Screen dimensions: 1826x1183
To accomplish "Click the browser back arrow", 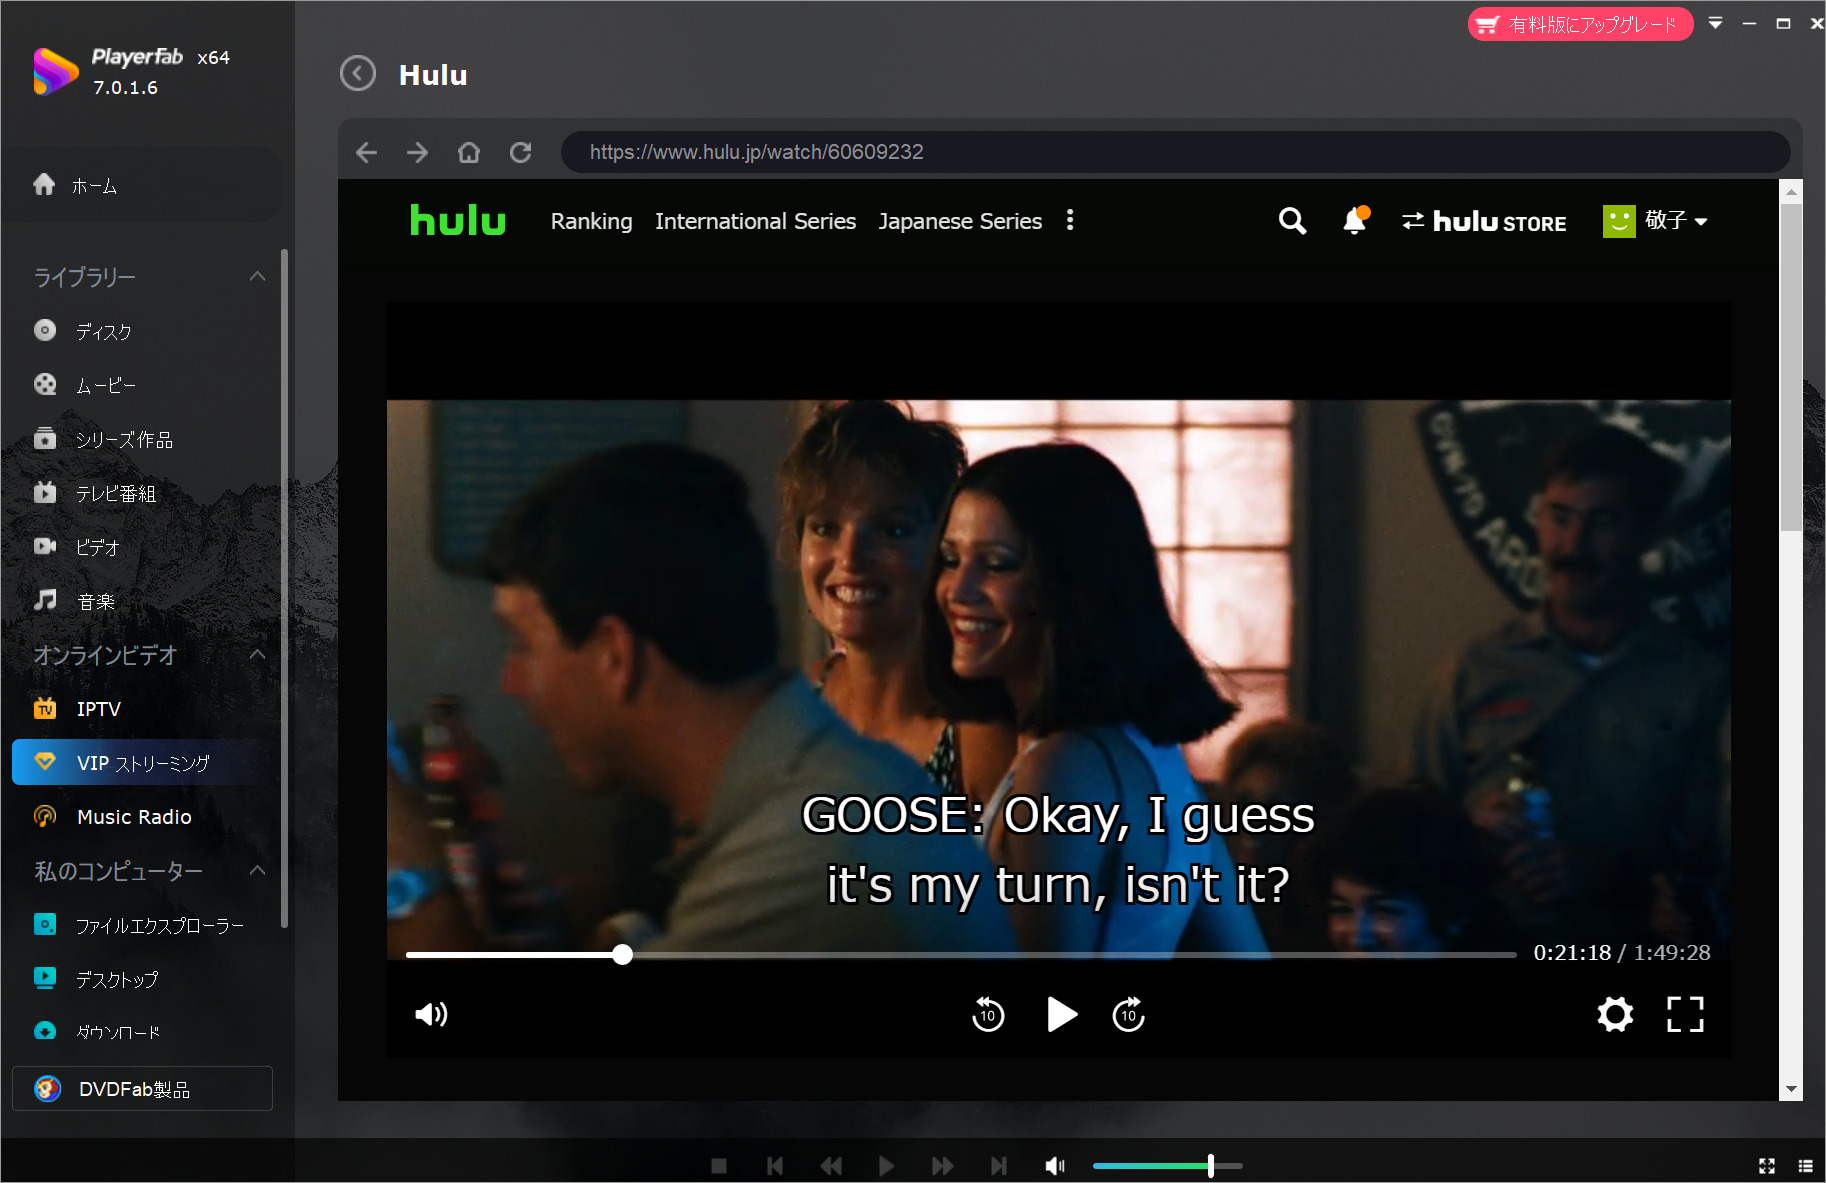I will [x=367, y=152].
